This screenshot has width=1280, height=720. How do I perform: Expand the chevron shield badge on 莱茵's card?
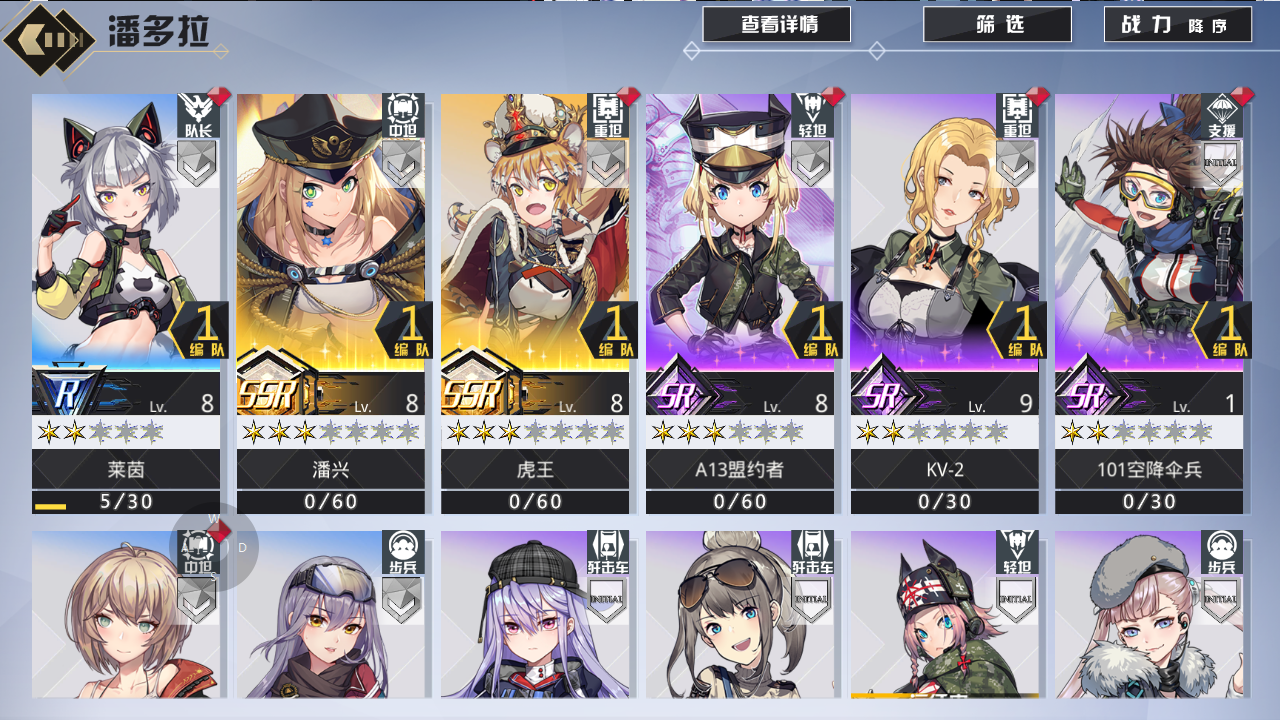(x=197, y=163)
